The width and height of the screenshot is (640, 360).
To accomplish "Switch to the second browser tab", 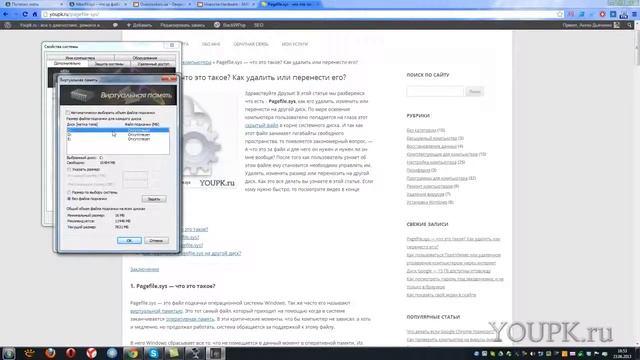I will pos(97,4).
